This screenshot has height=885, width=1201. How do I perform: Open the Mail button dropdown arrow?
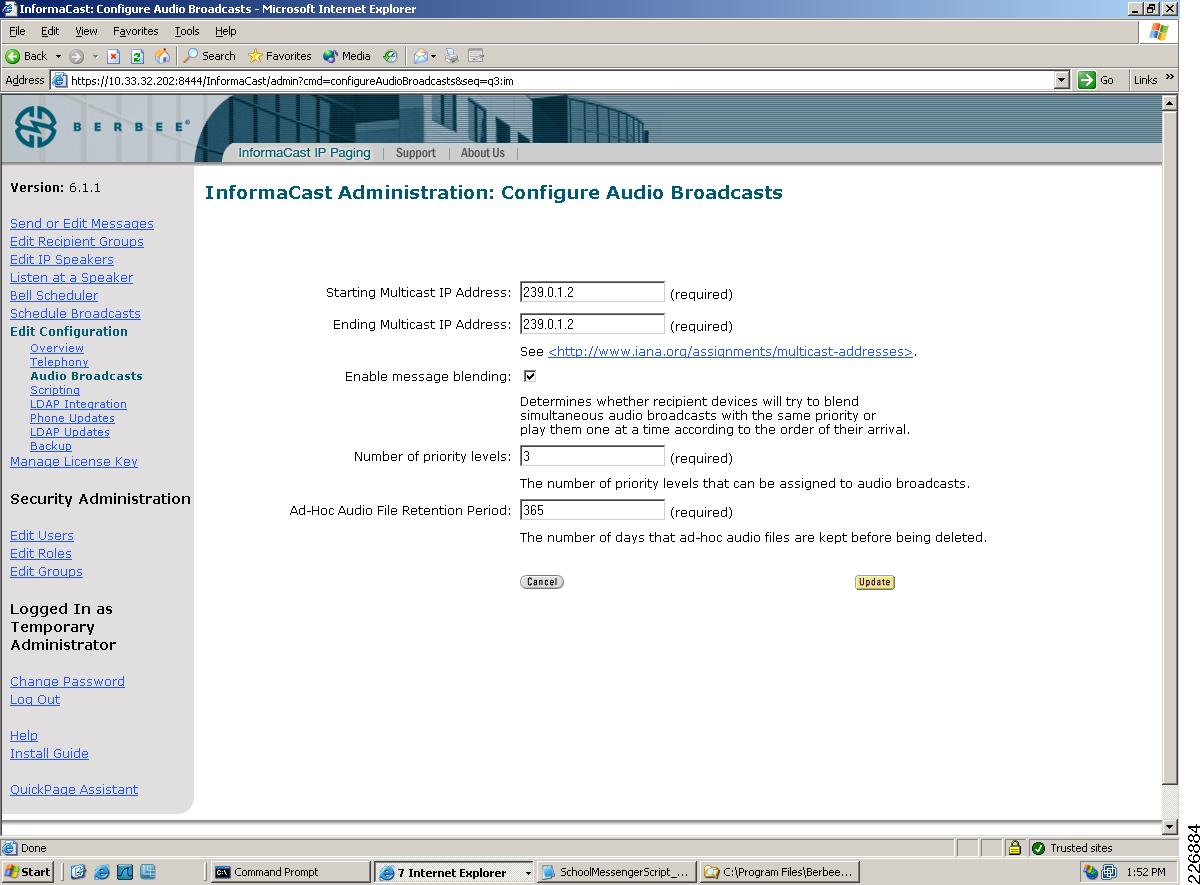433,56
